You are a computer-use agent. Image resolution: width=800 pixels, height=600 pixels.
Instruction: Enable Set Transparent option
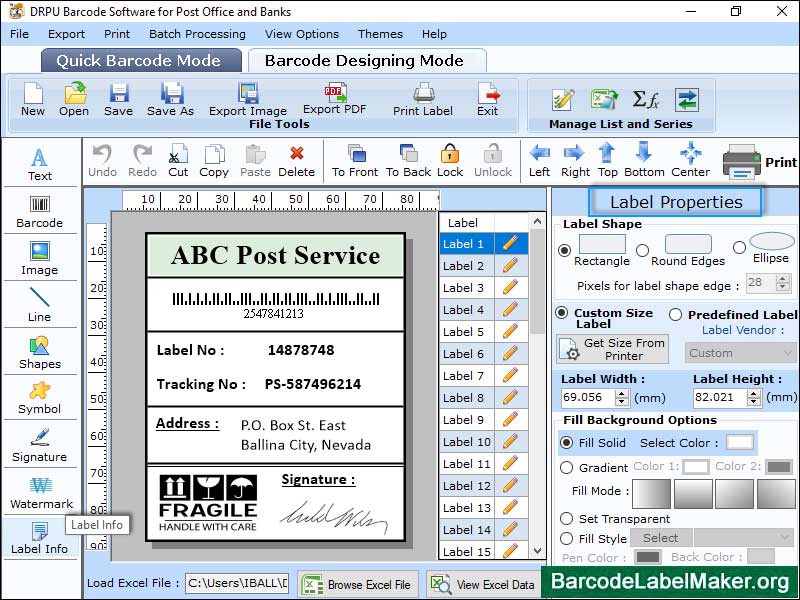click(567, 519)
